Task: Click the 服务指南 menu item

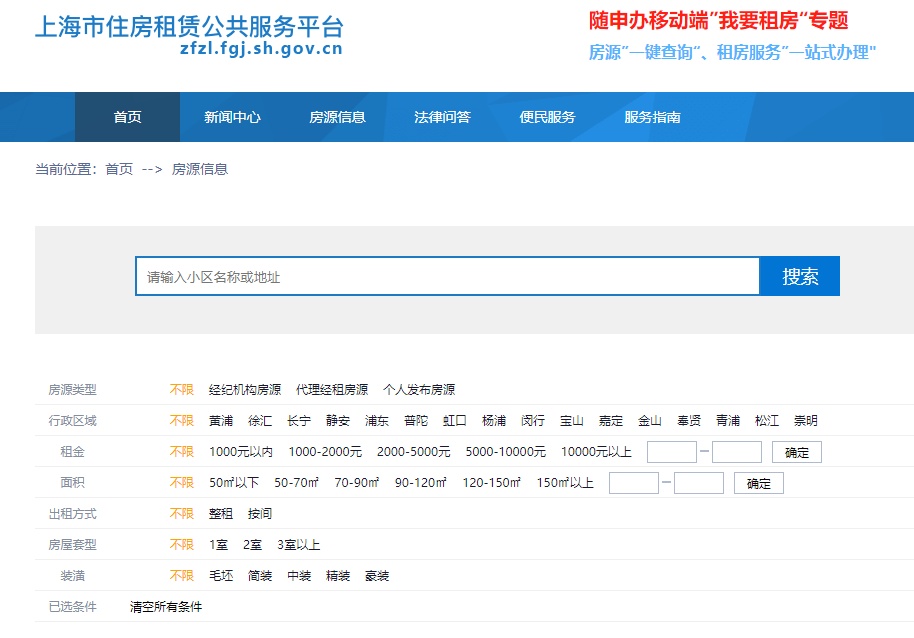Action: click(652, 117)
